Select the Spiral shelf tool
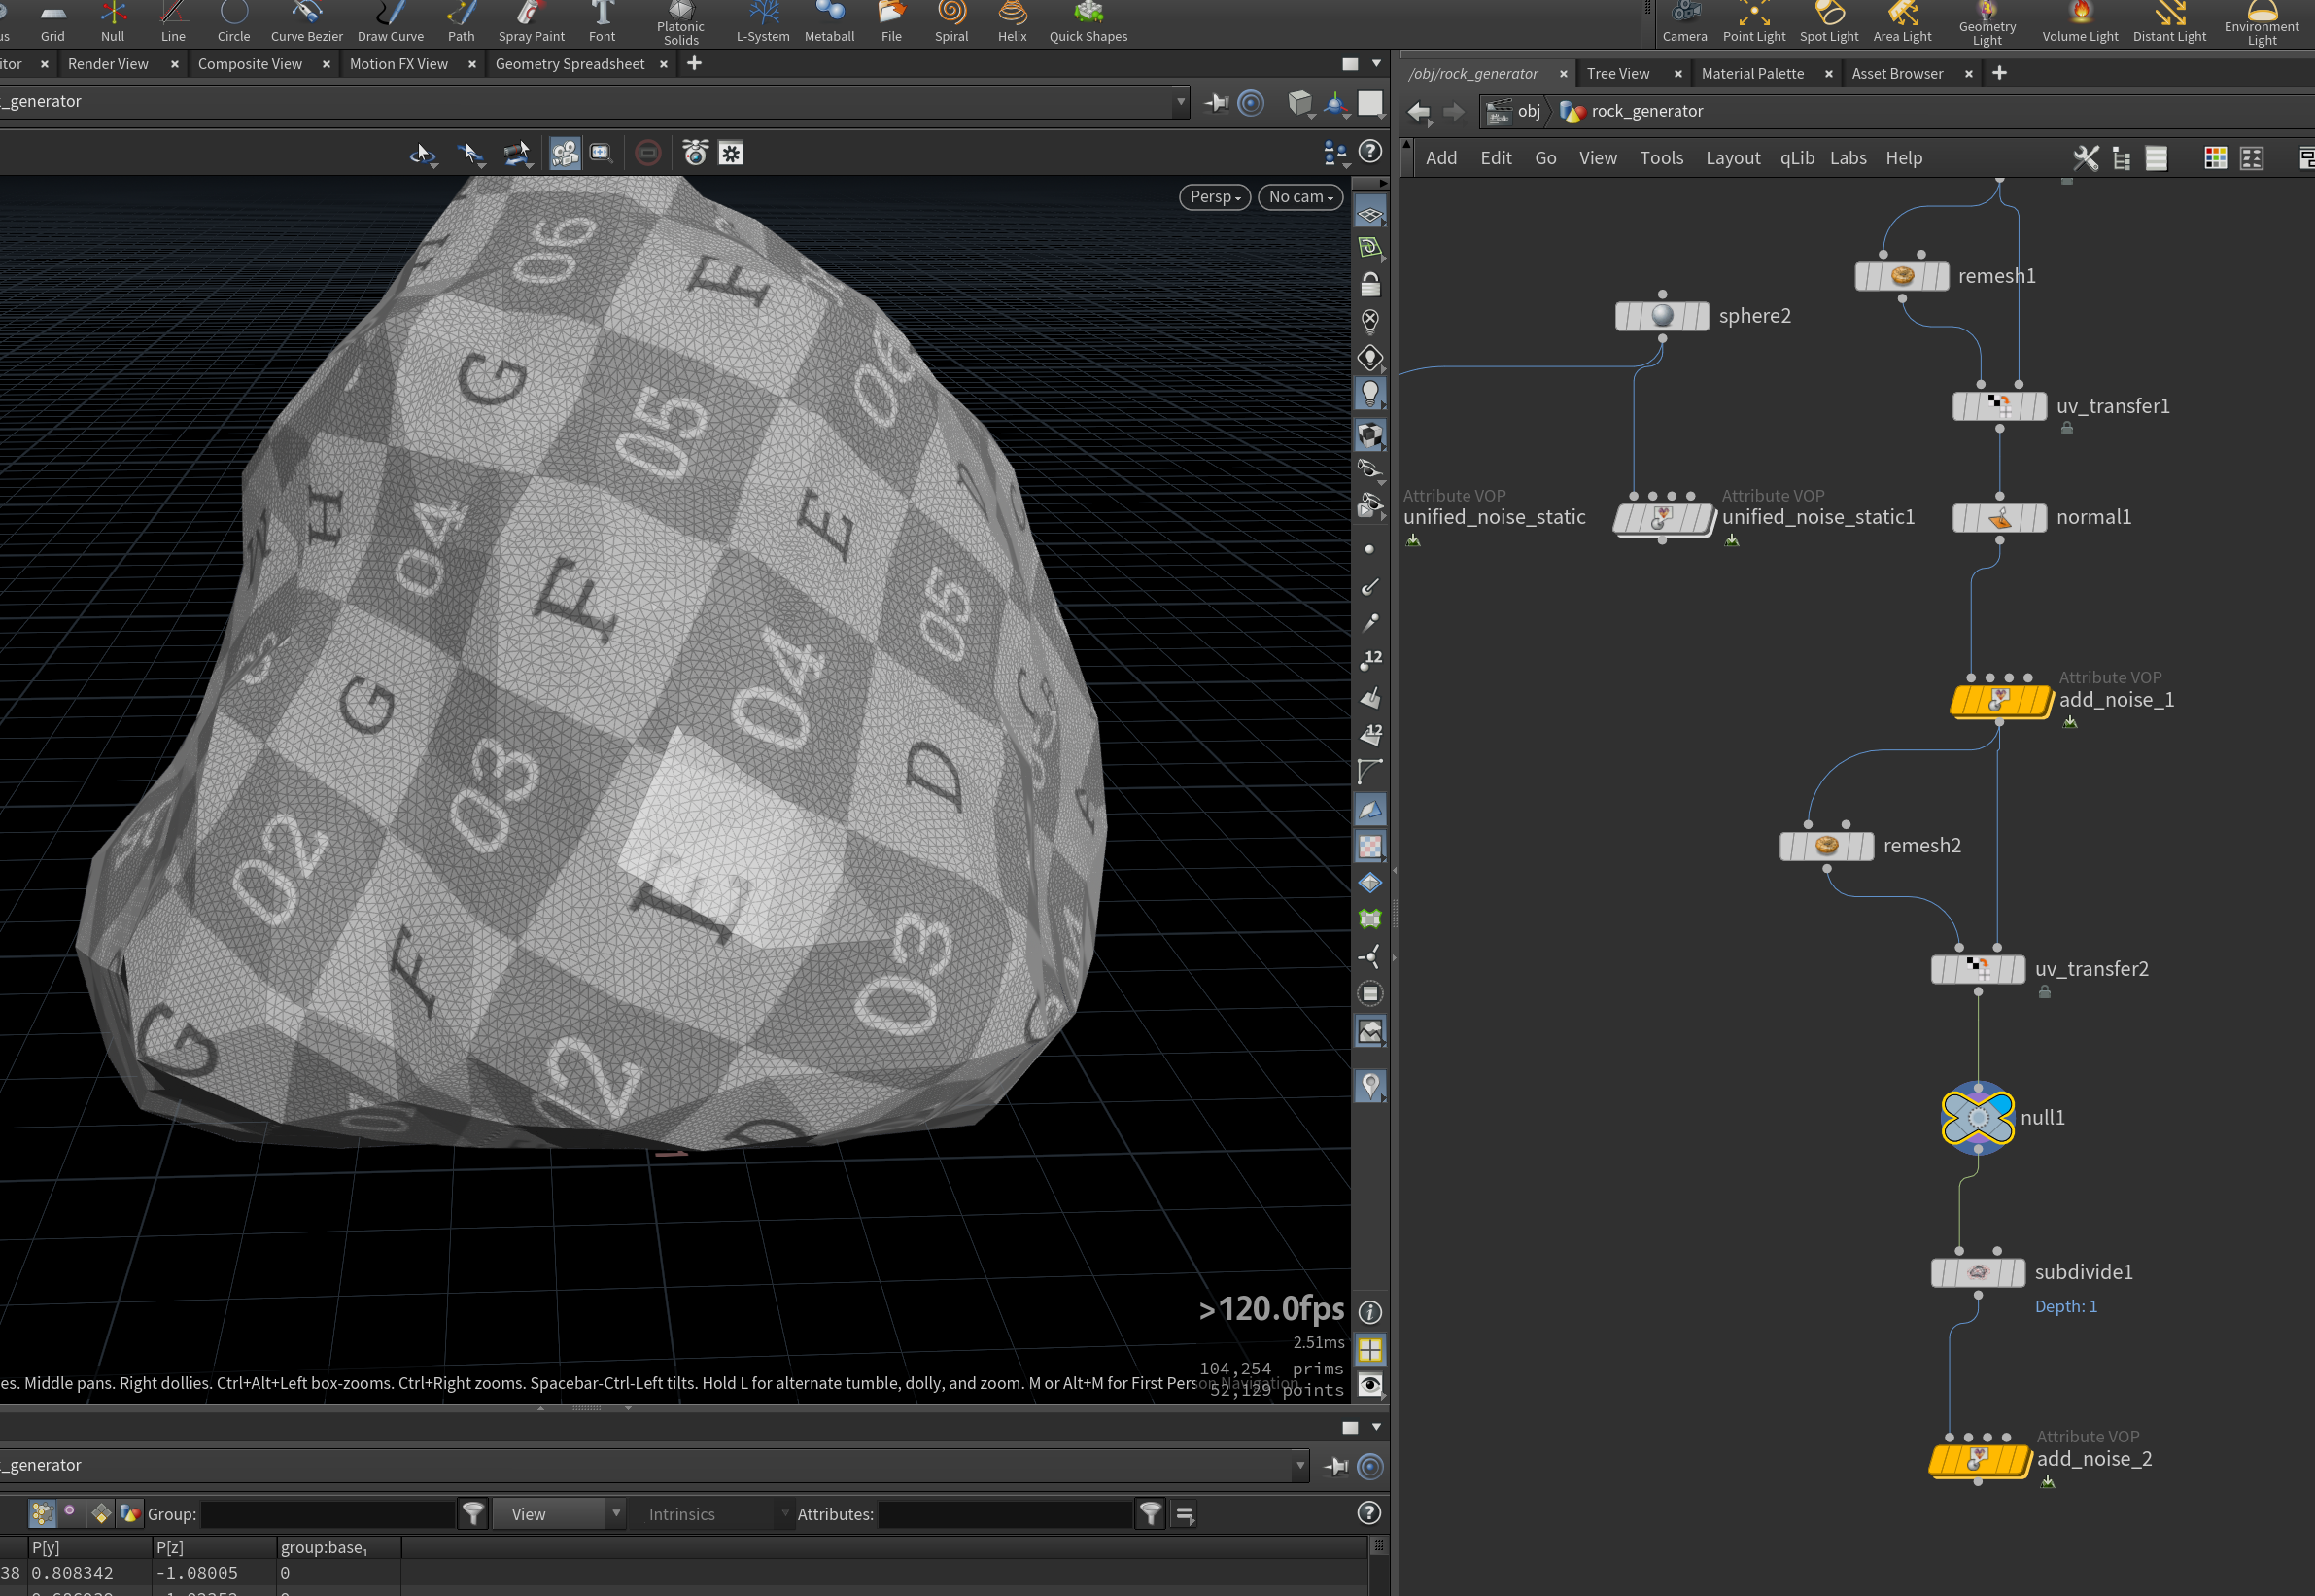2315x1596 pixels. [x=951, y=22]
